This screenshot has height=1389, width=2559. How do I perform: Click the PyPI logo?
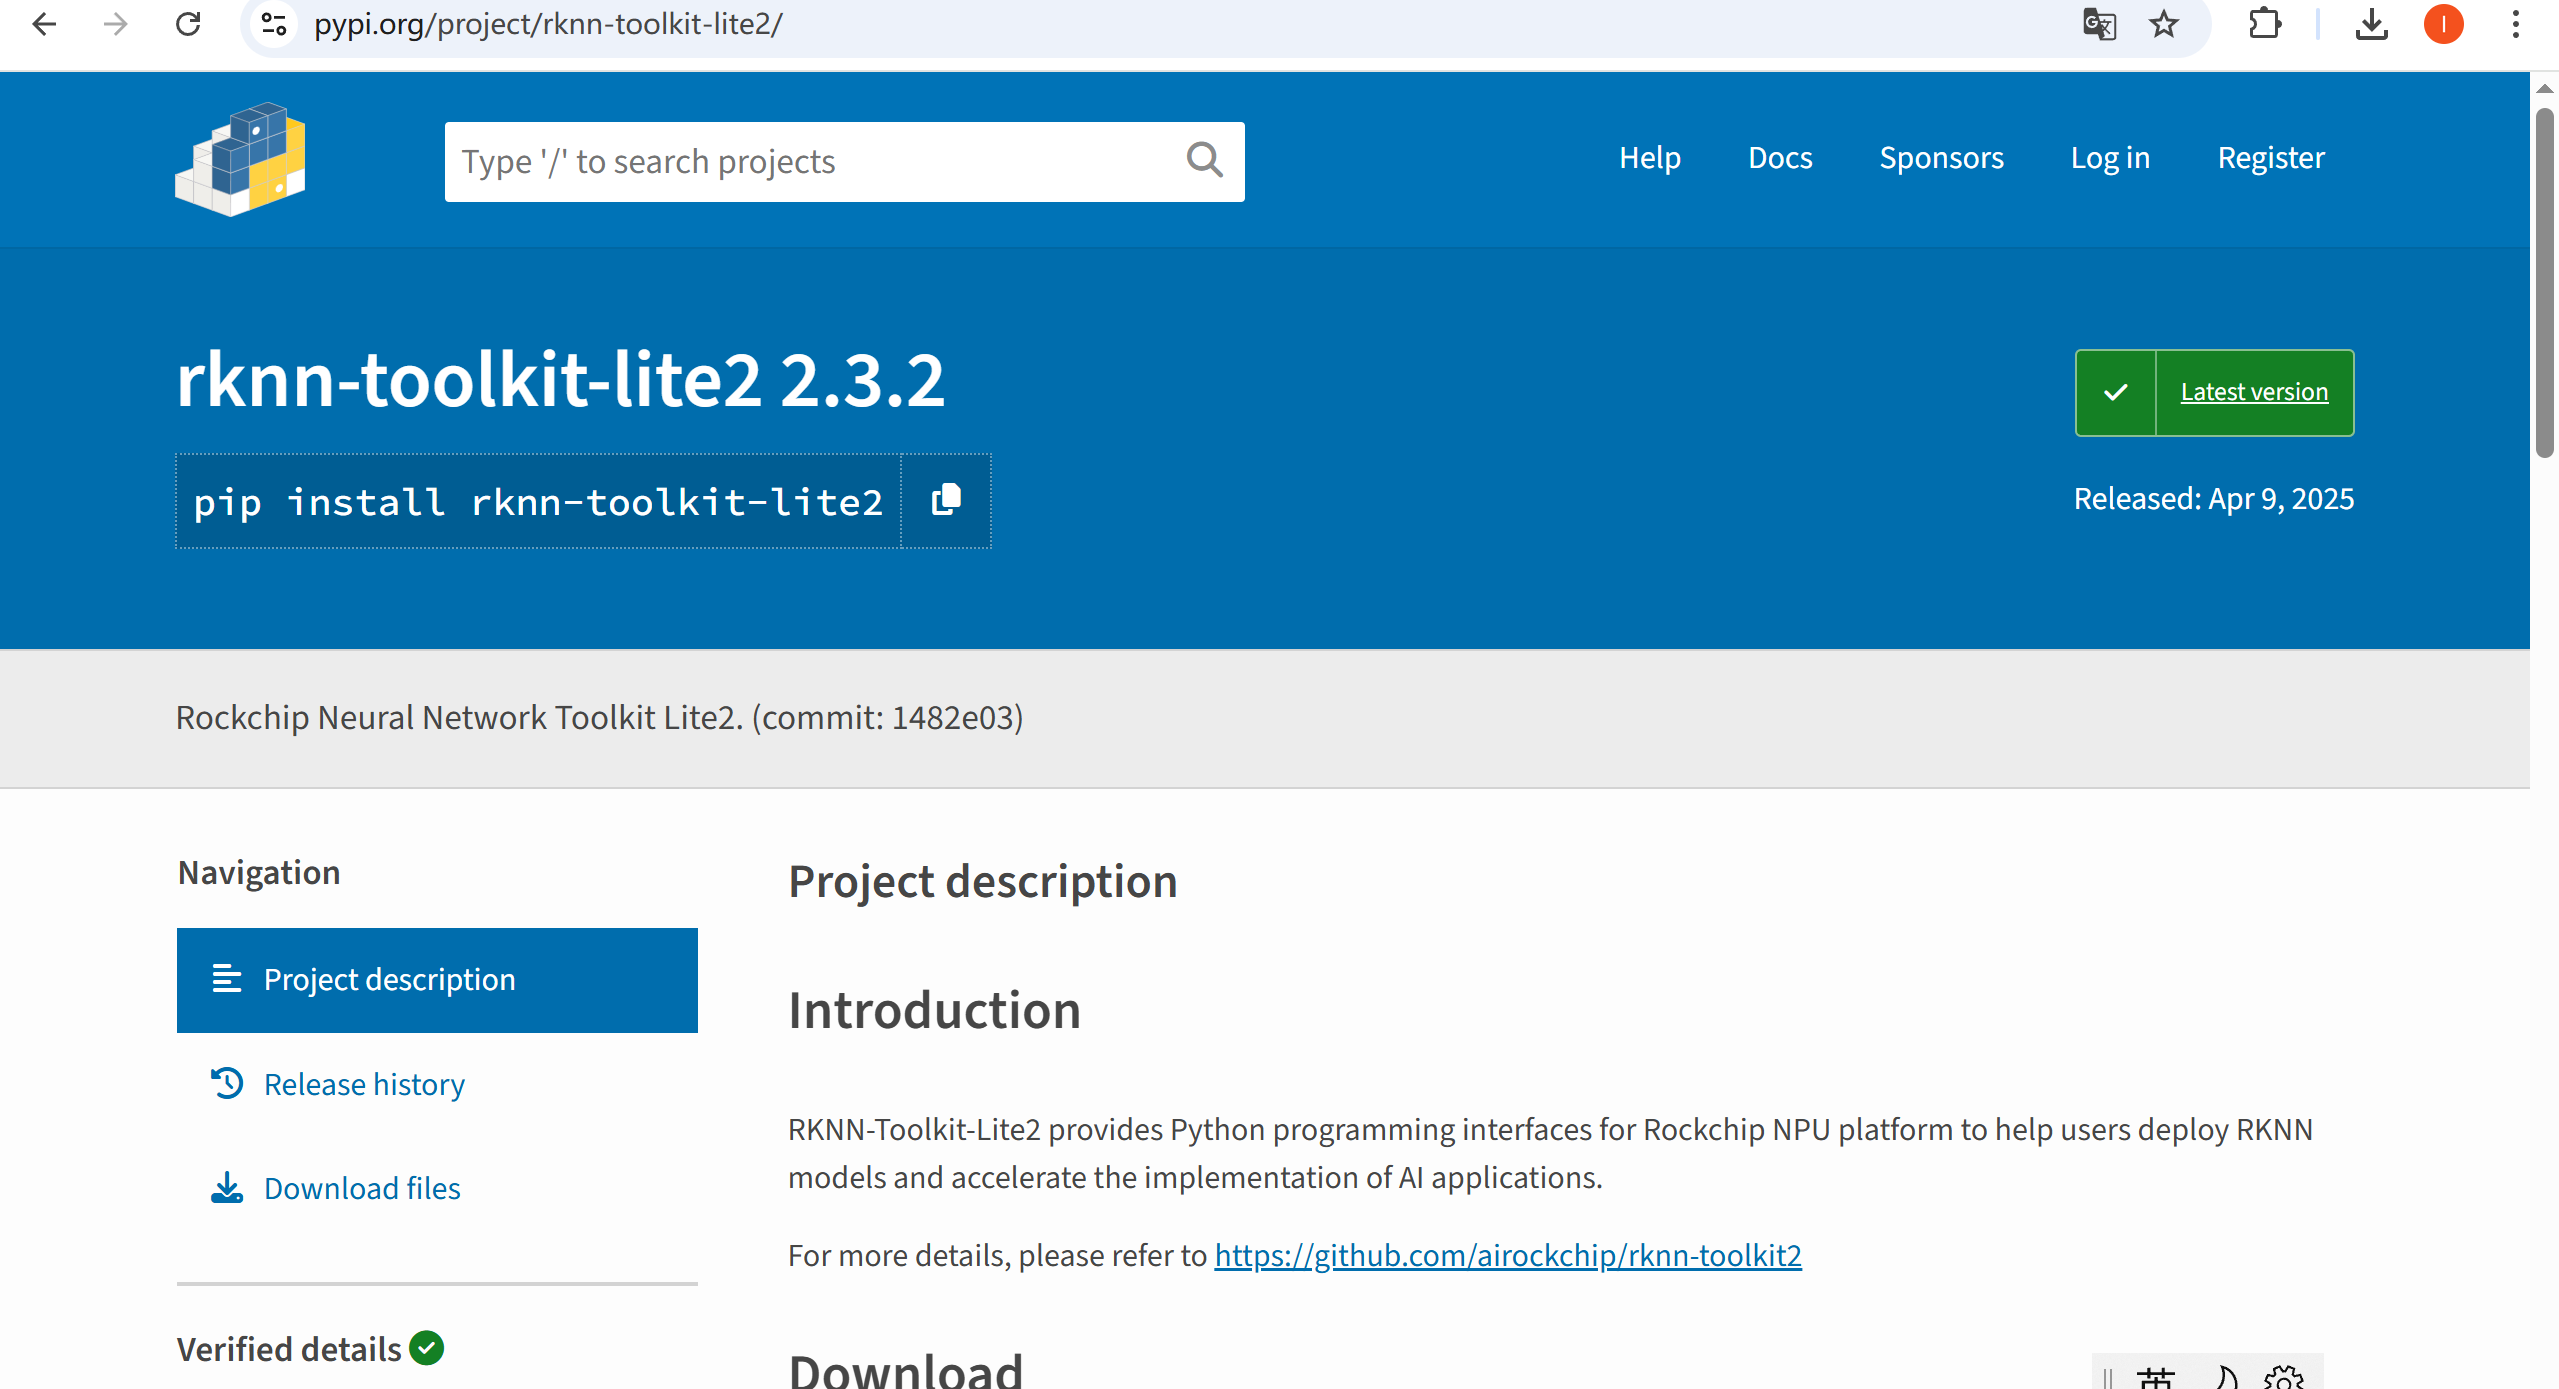pyautogui.click(x=240, y=159)
